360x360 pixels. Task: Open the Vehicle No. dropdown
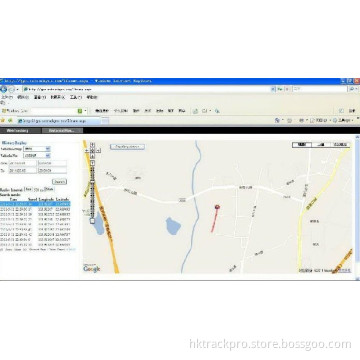[x=37, y=156]
